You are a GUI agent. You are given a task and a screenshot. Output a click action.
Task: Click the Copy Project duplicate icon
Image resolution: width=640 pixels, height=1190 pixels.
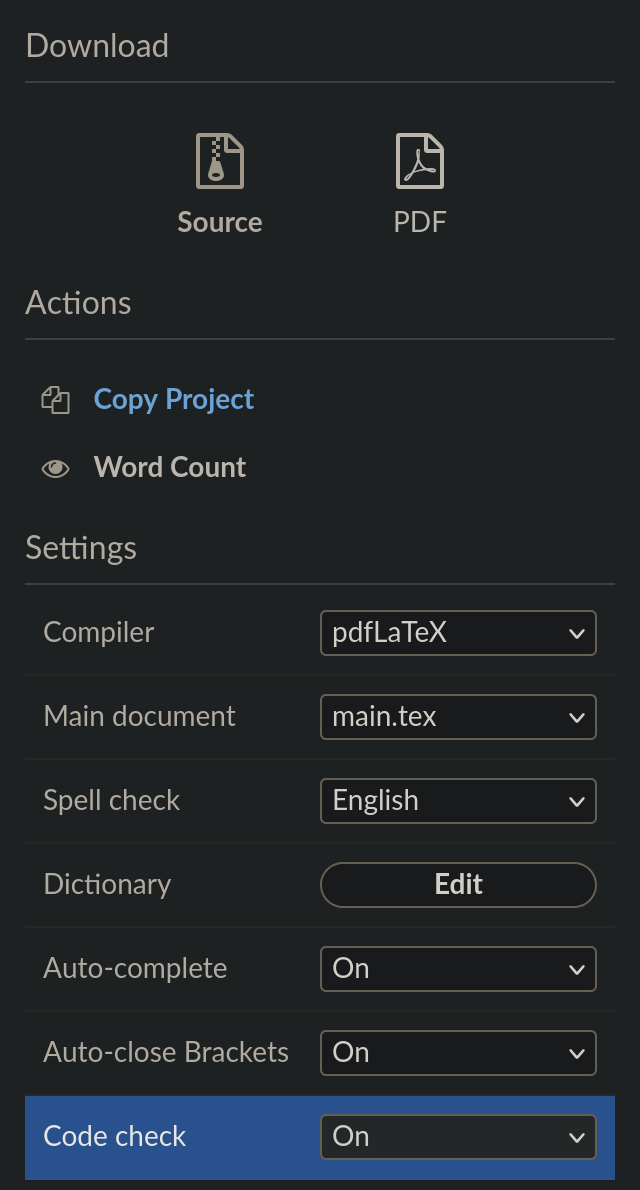pos(55,400)
